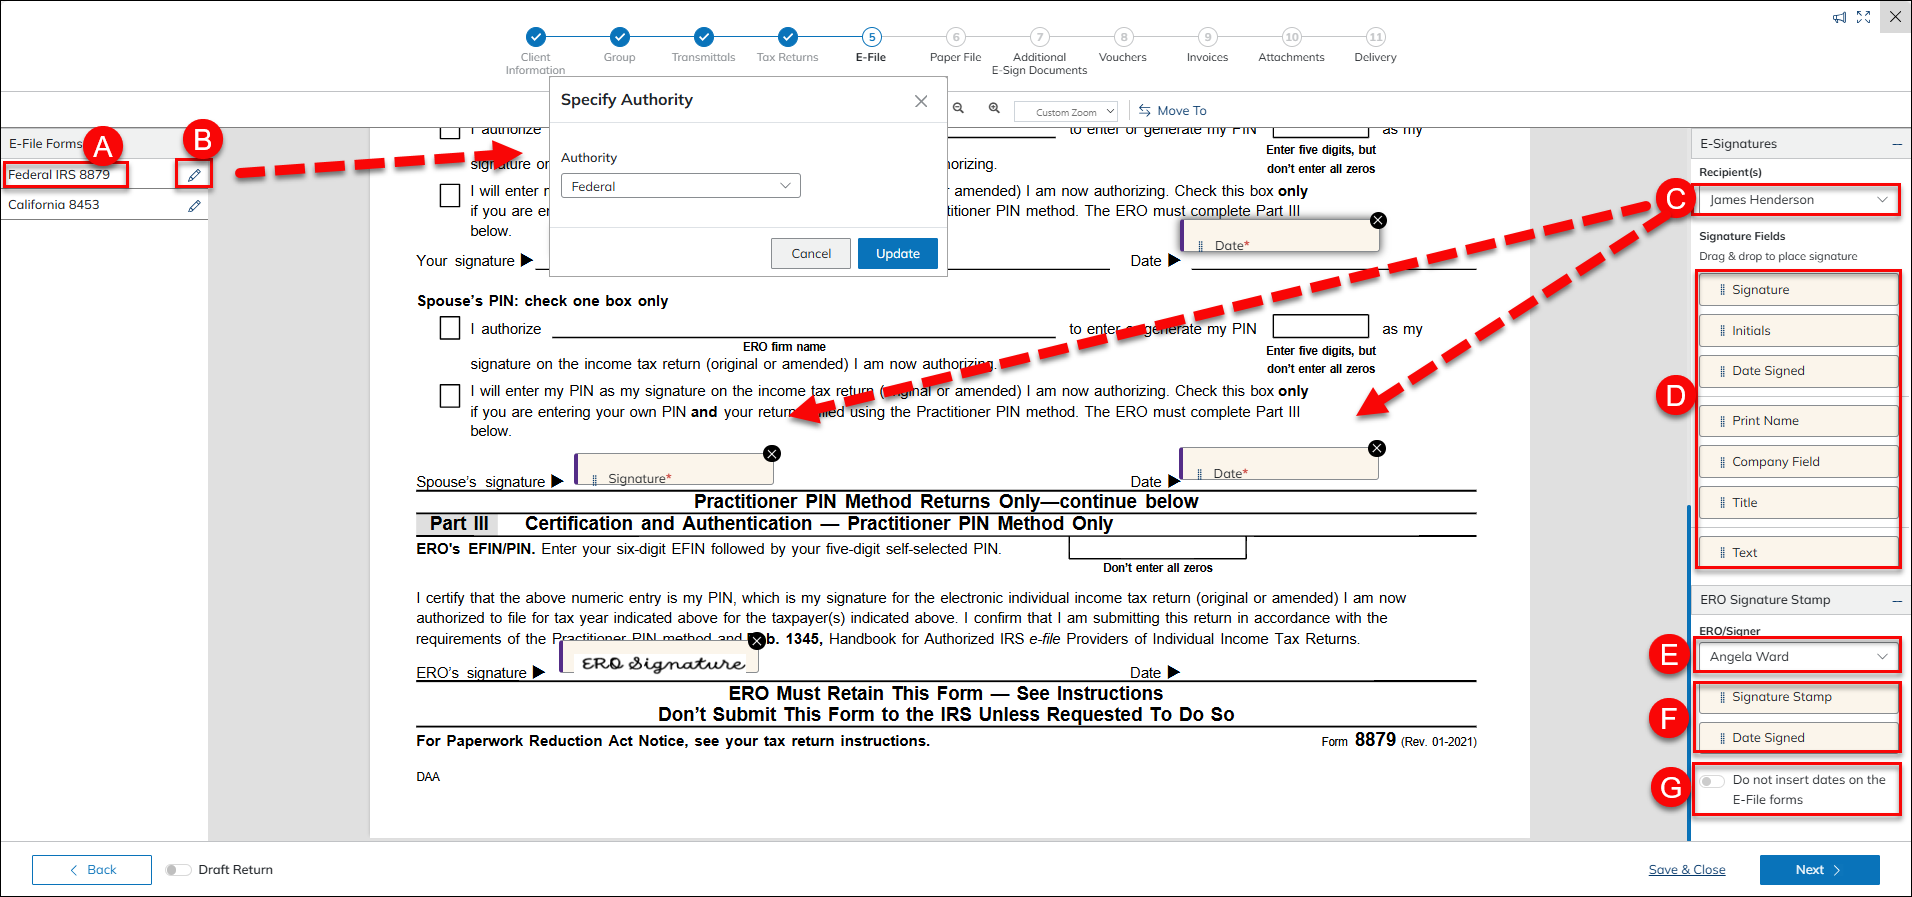The width and height of the screenshot is (1912, 897).
Task: Click the zoom in magnifier icon
Action: point(994,109)
